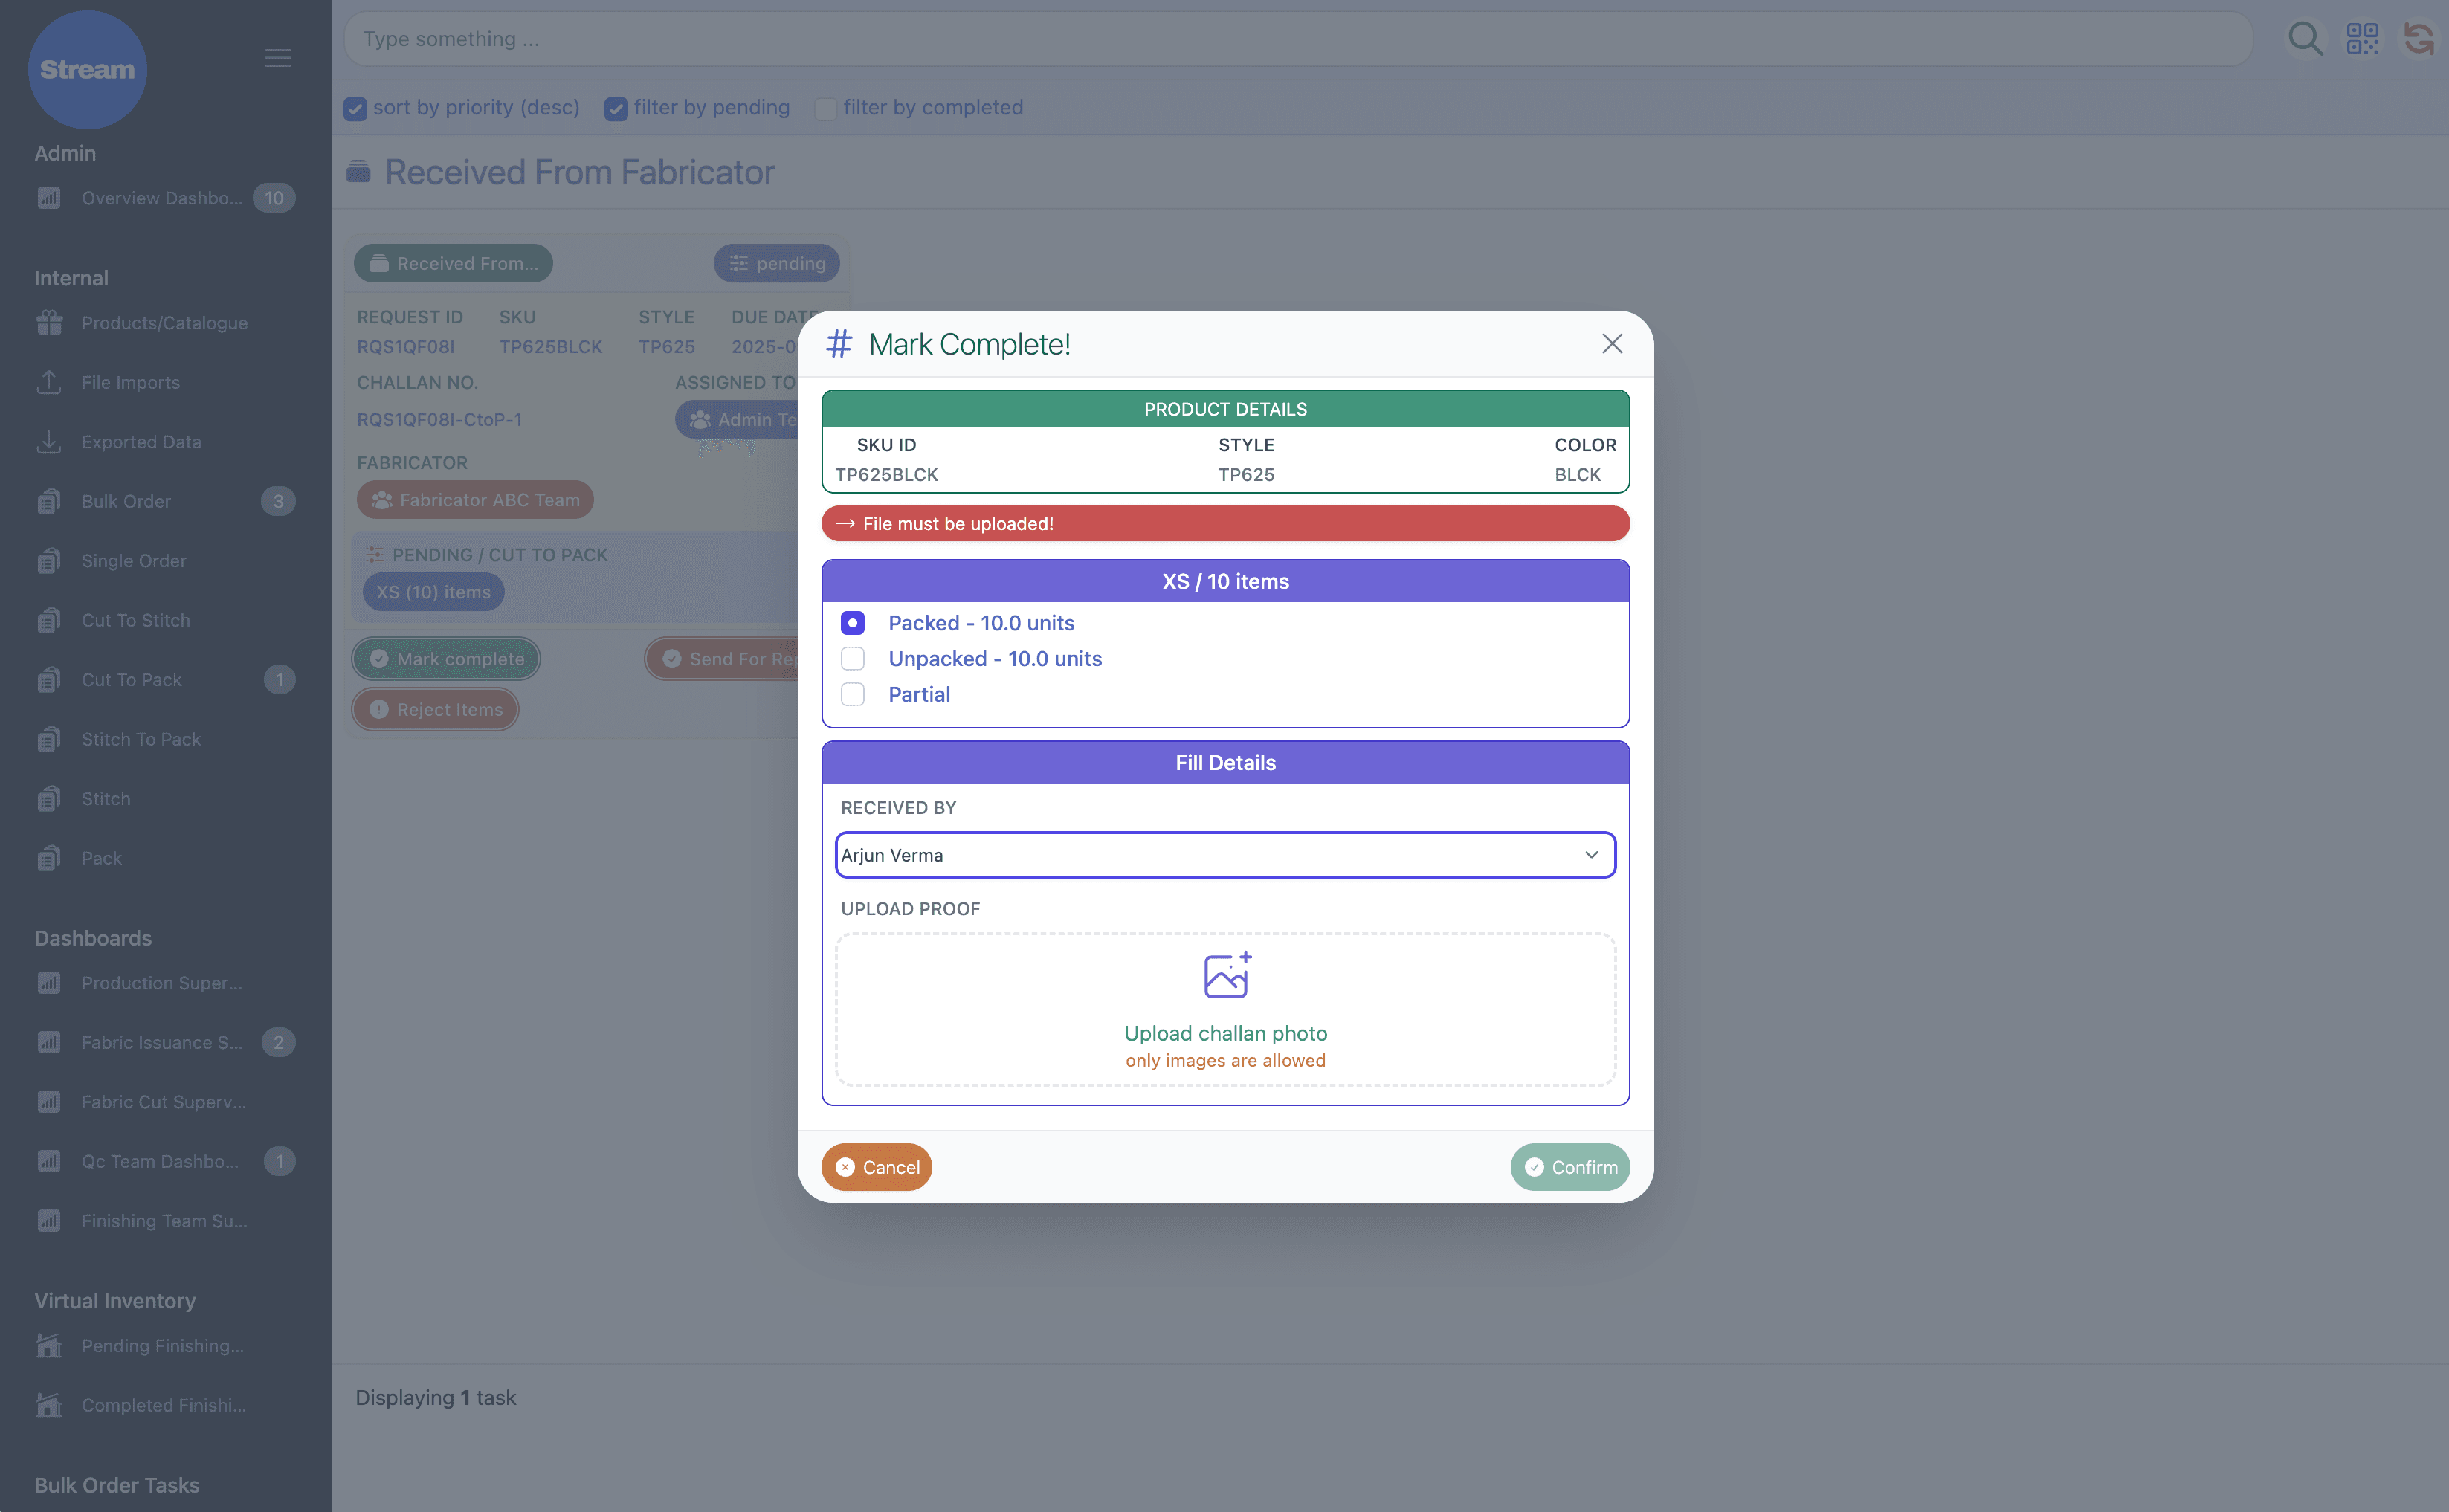Screen dimensions: 2449x1512
Task: Open Overview Dashboard in sidebar
Action: pyautogui.click(x=165, y=198)
